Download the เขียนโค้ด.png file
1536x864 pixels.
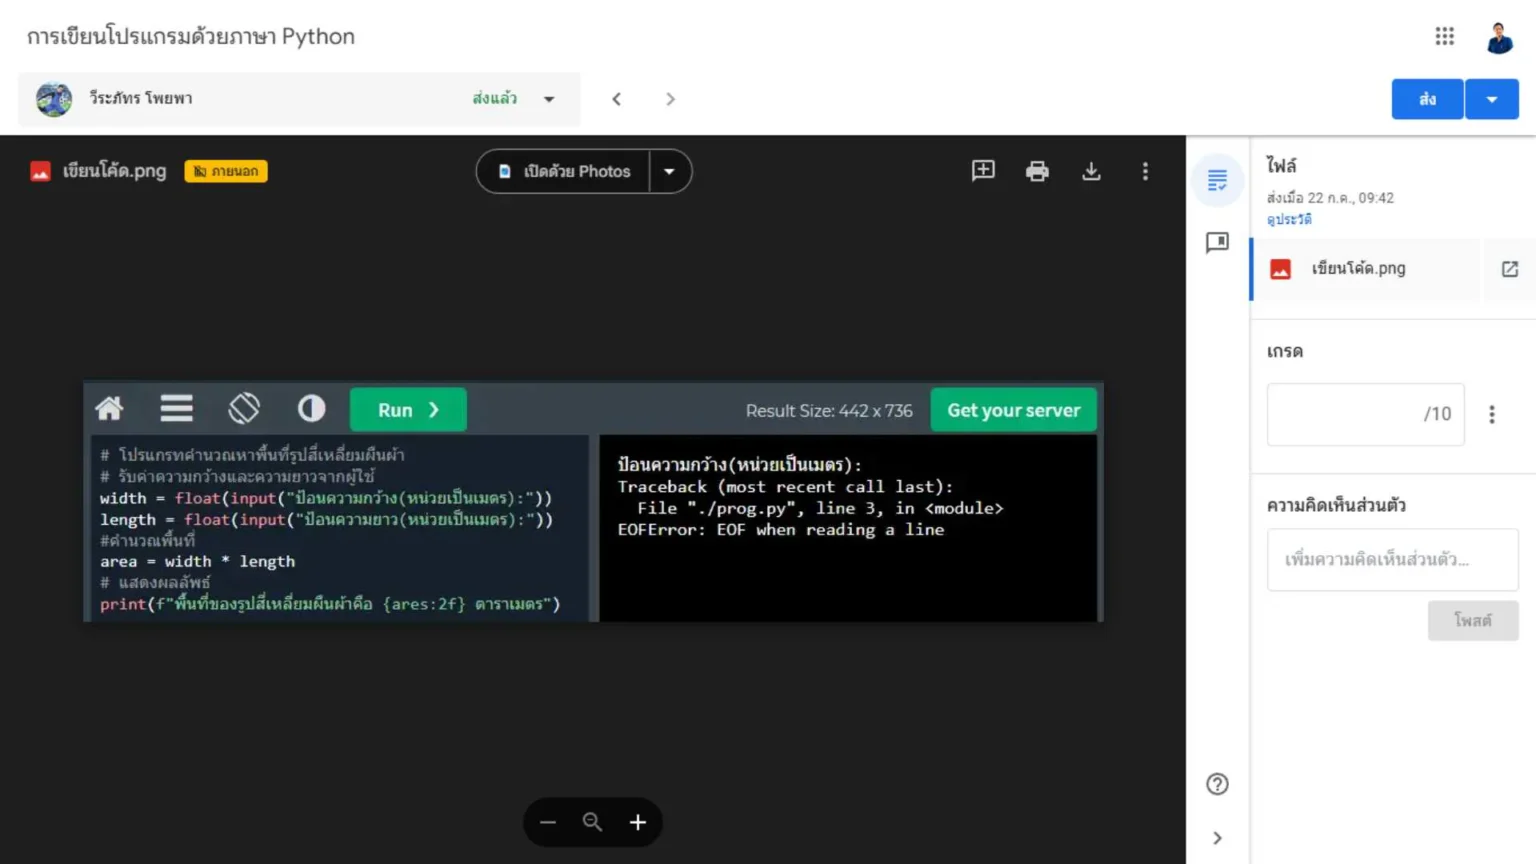pyautogui.click(x=1091, y=171)
